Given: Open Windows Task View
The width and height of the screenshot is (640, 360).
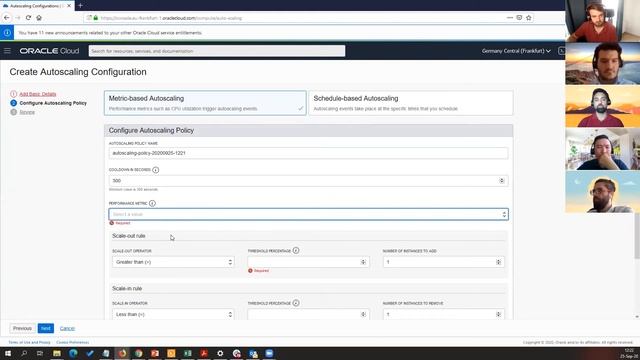Looking at the screenshot, I should 40,353.
